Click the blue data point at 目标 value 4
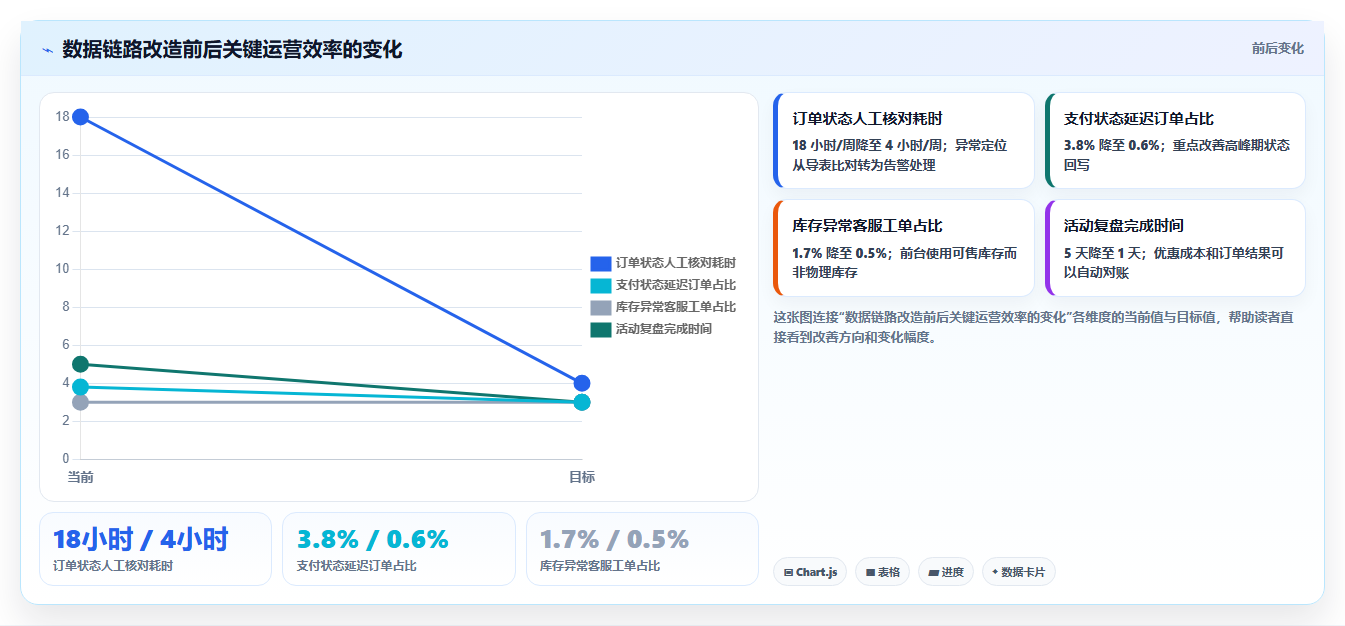 (582, 383)
